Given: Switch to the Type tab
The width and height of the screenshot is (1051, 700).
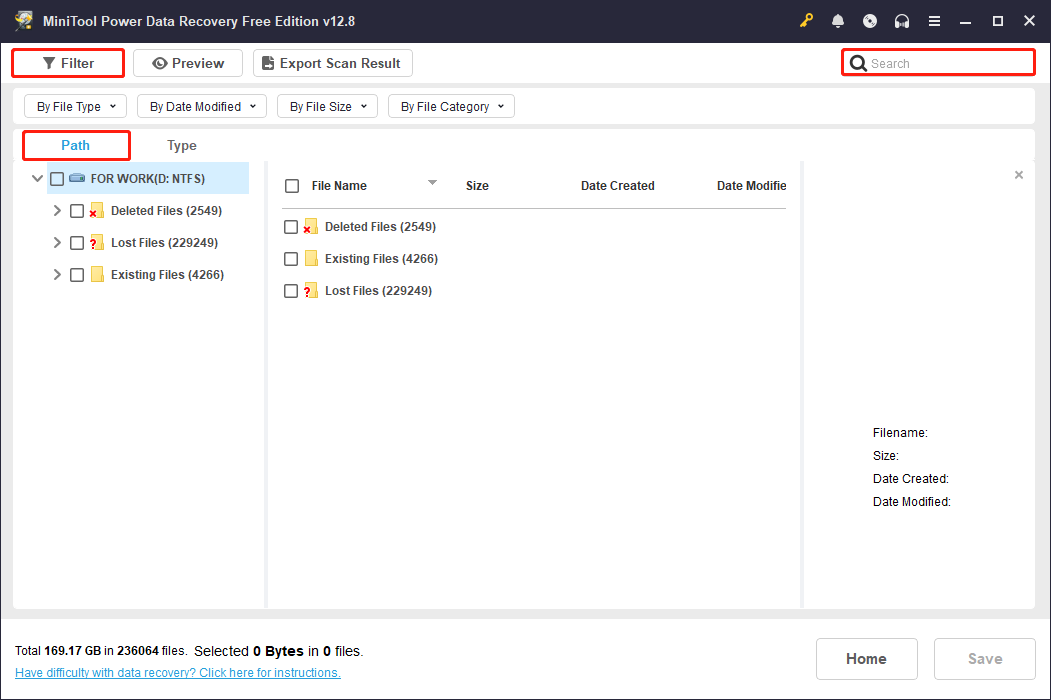Looking at the screenshot, I should (x=181, y=145).
